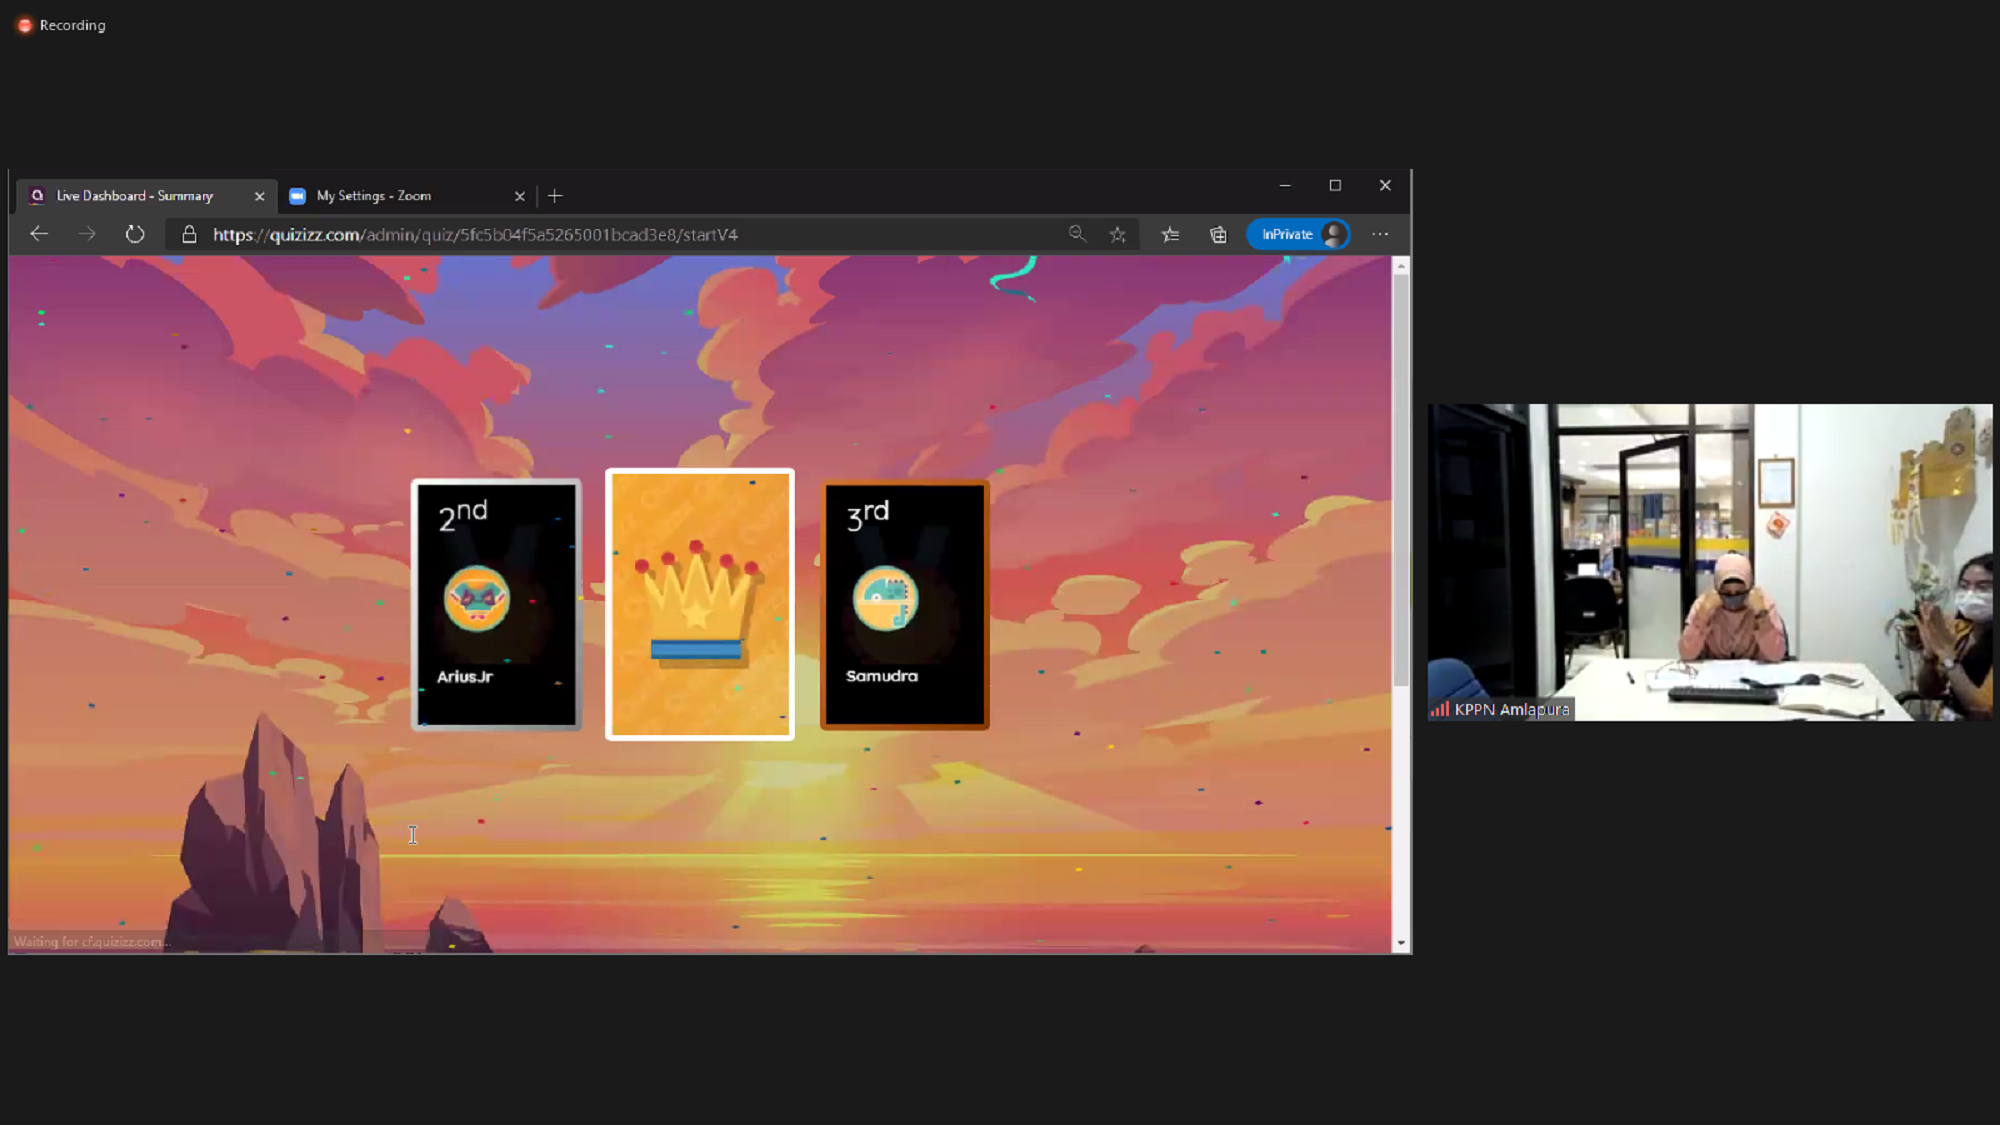Click the browser forward arrow
The height and width of the screenshot is (1125, 2000).
pyautogui.click(x=87, y=234)
